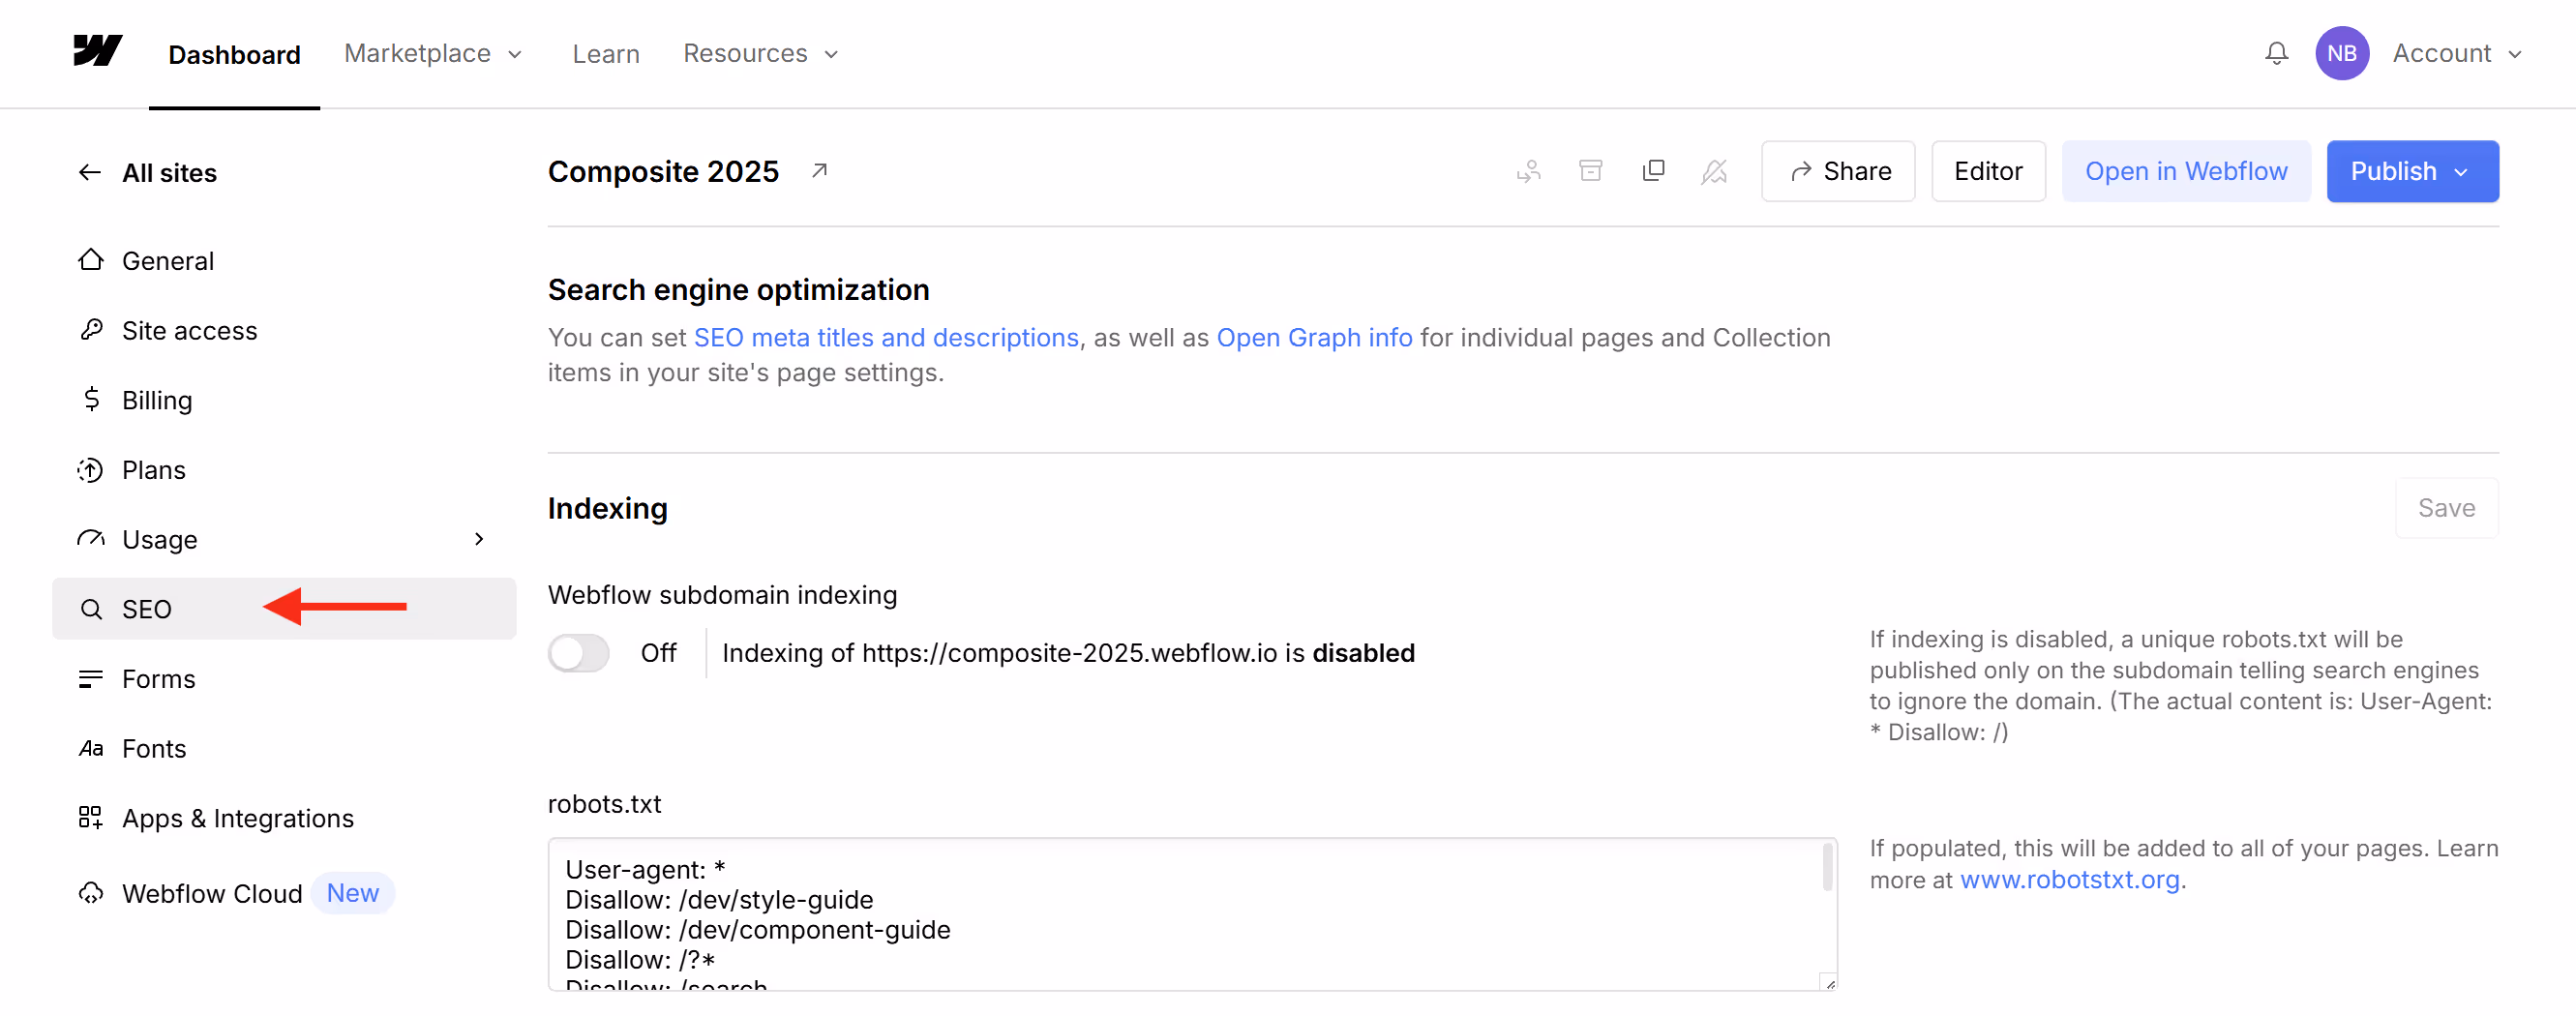
Task: Open the Open Graph info link
Action: click(1314, 338)
